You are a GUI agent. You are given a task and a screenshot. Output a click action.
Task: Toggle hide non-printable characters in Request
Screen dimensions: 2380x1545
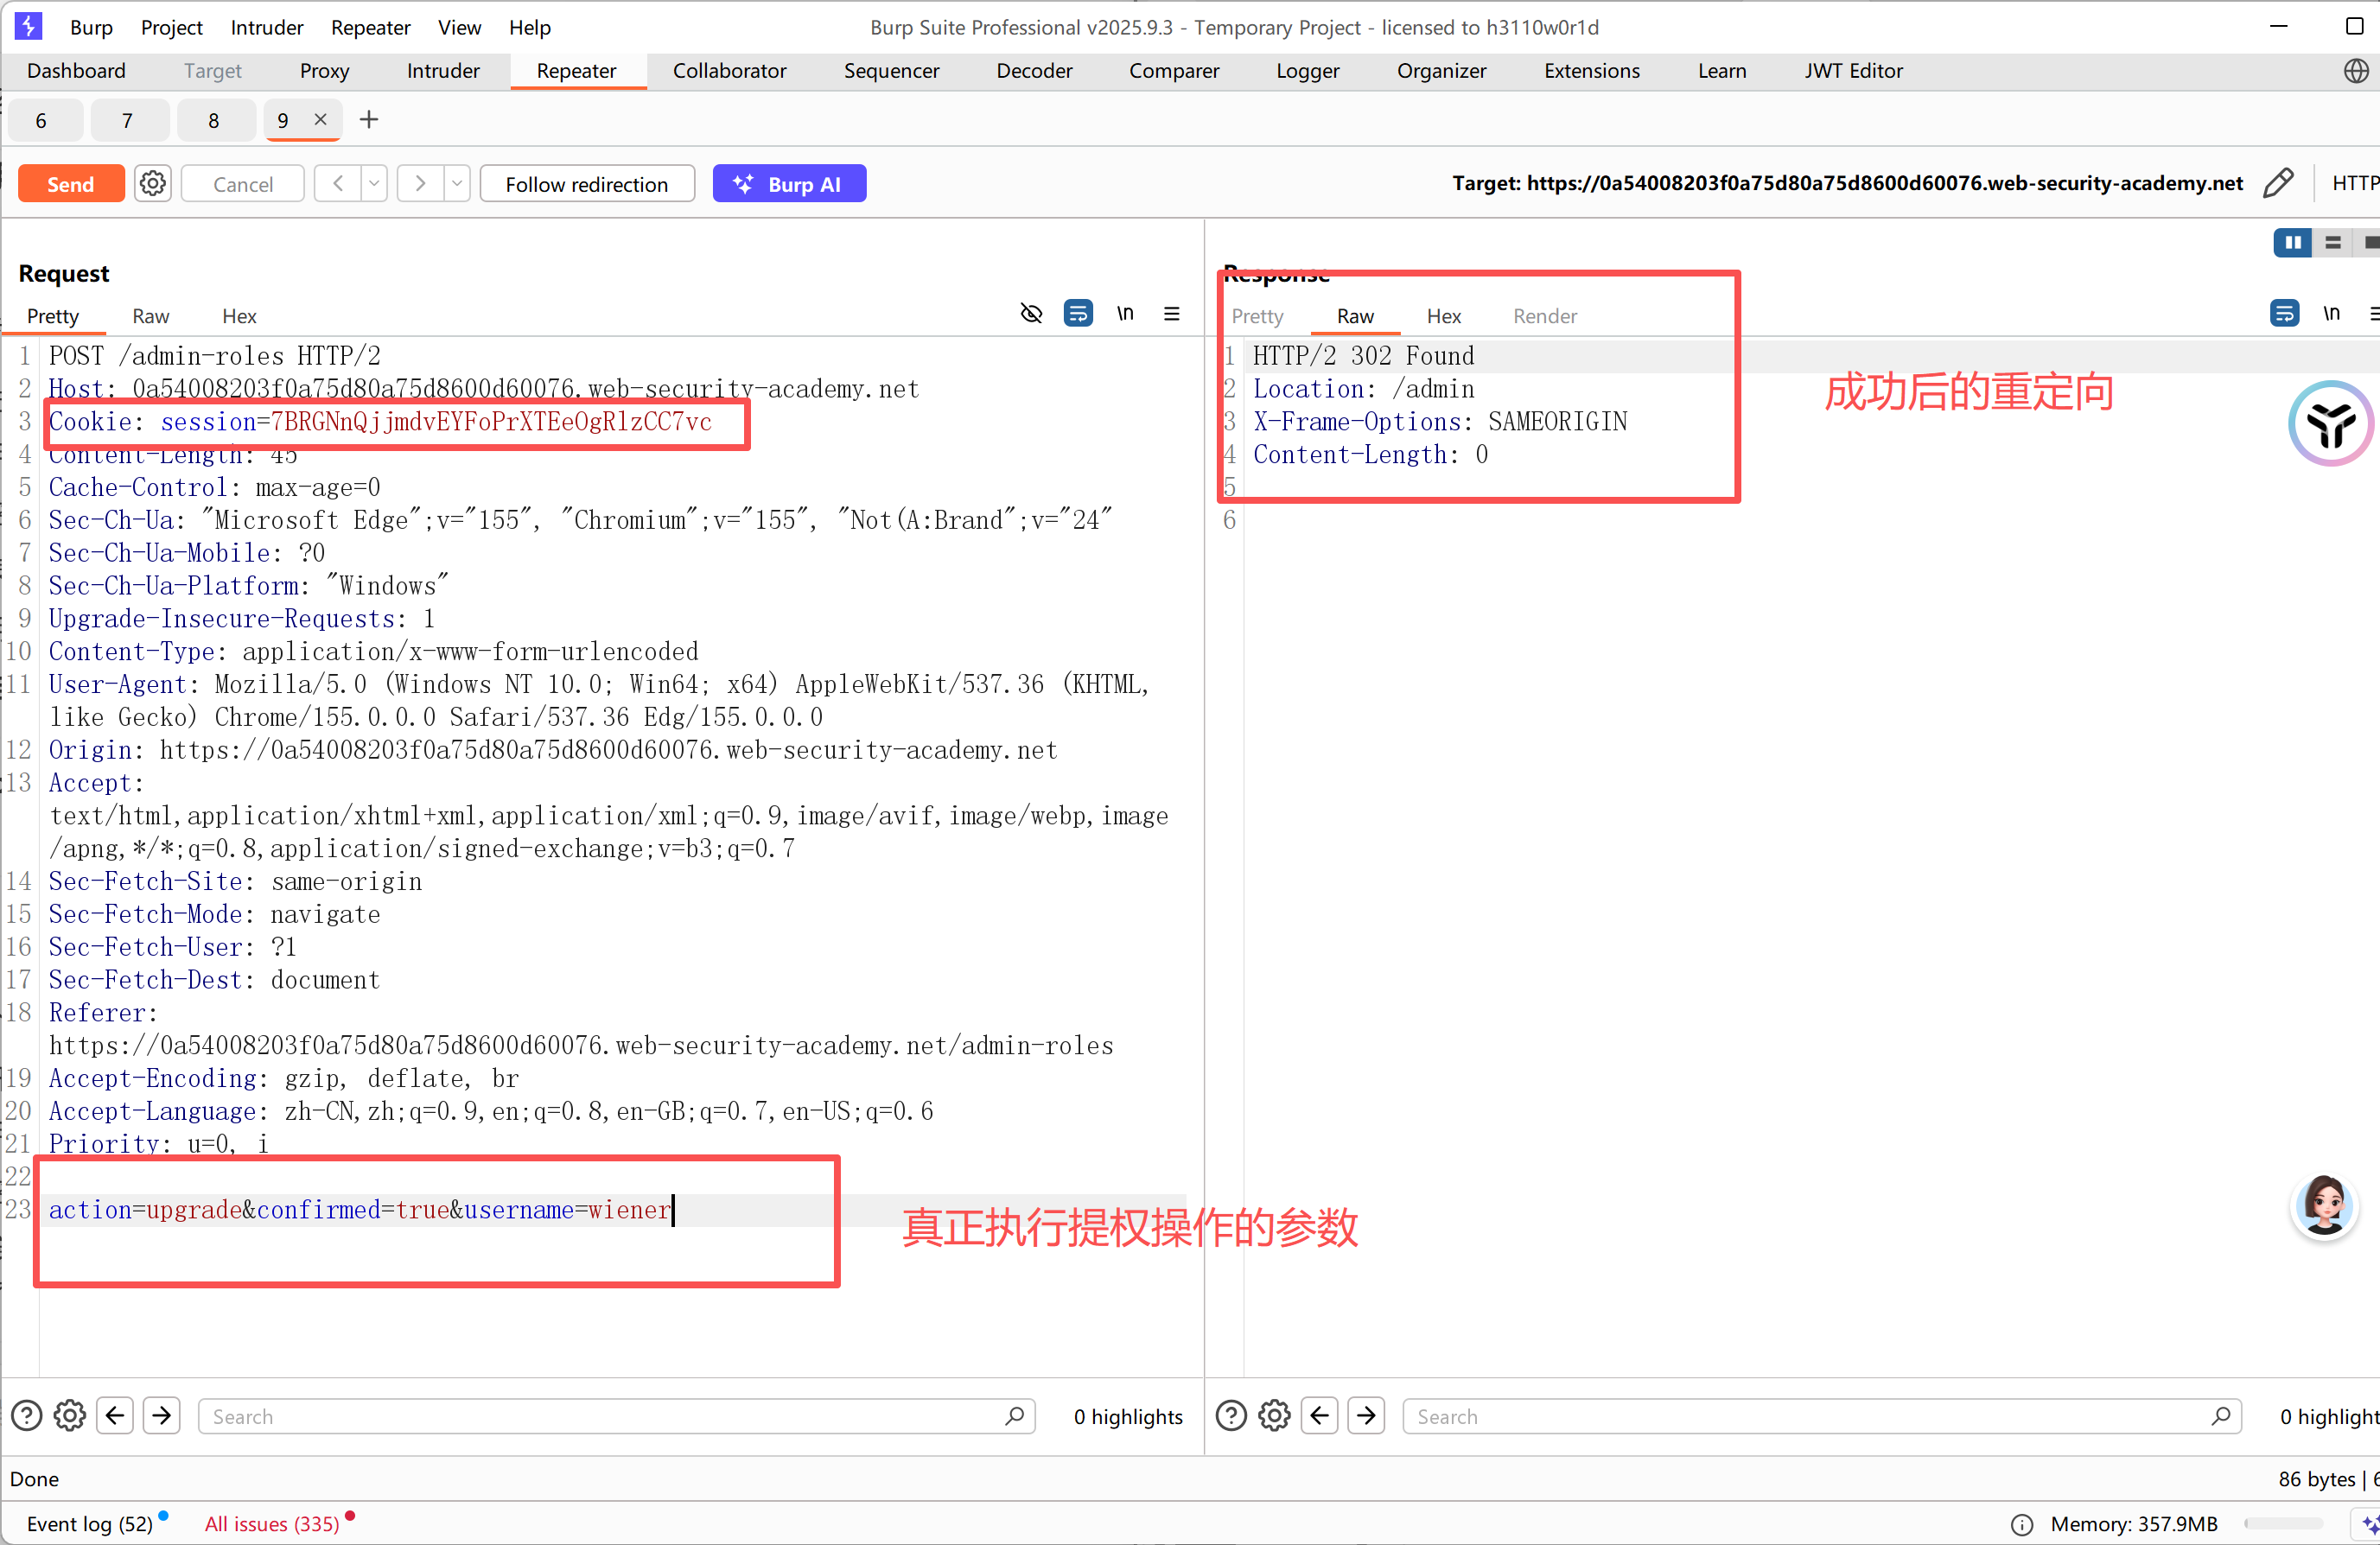coord(1031,314)
